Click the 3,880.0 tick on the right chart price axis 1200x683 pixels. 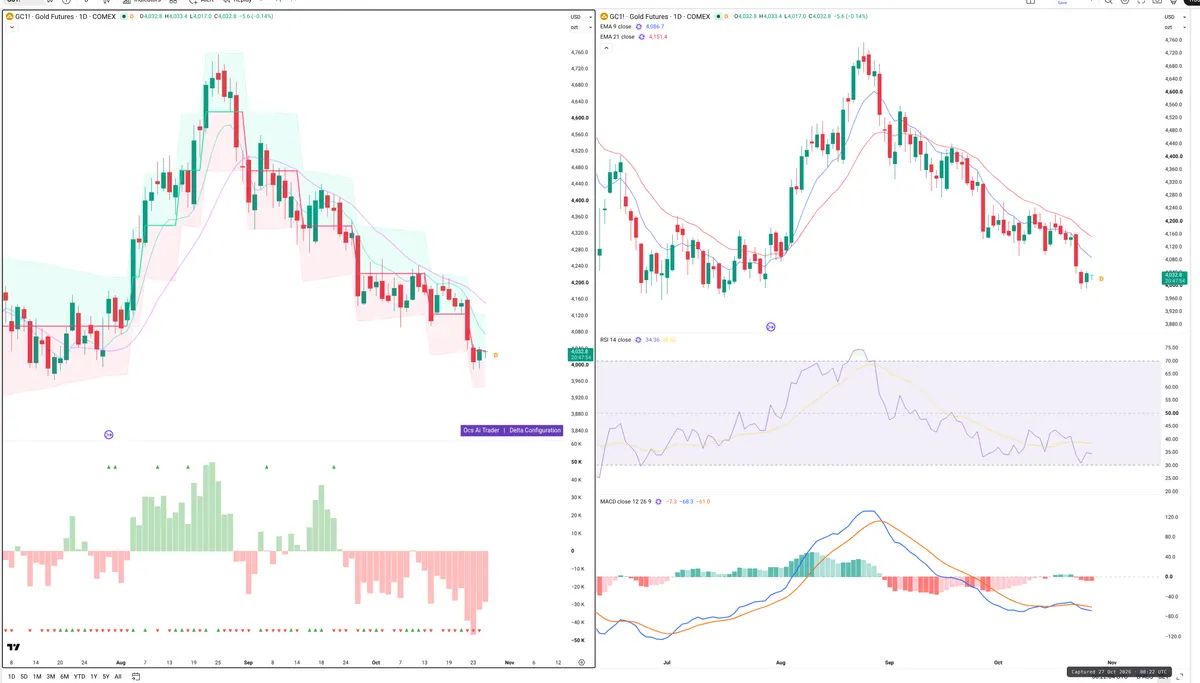[x=1173, y=323]
